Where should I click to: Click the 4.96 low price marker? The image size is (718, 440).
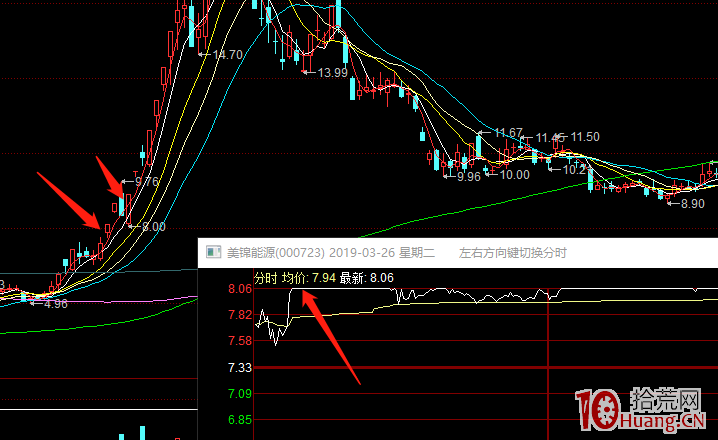(x=56, y=304)
